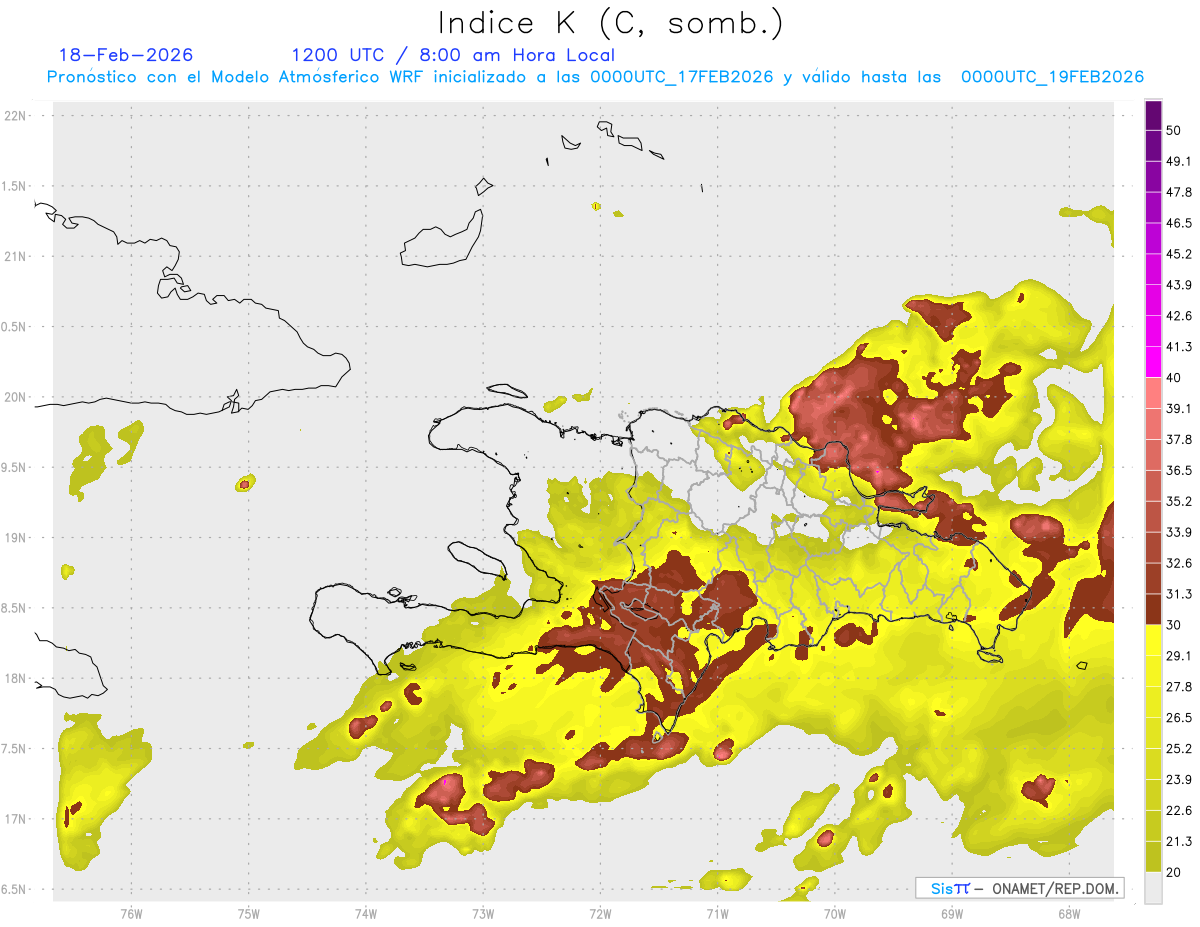This screenshot has height=927, width=1200.
Task: Click the dark purple swatch above 50
Action: [x=1153, y=115]
